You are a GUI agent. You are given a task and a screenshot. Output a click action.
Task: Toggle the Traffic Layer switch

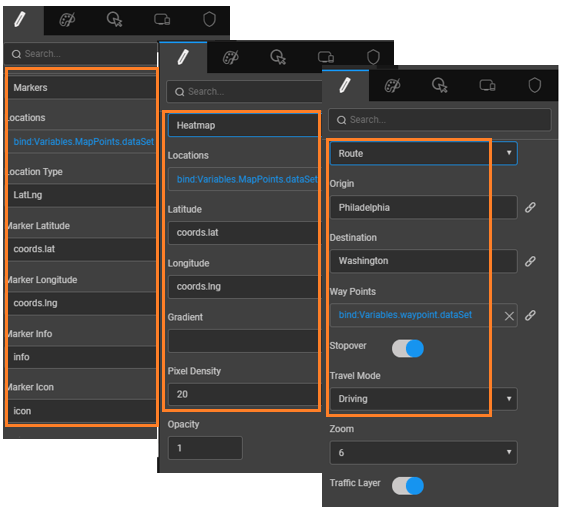pyautogui.click(x=408, y=486)
